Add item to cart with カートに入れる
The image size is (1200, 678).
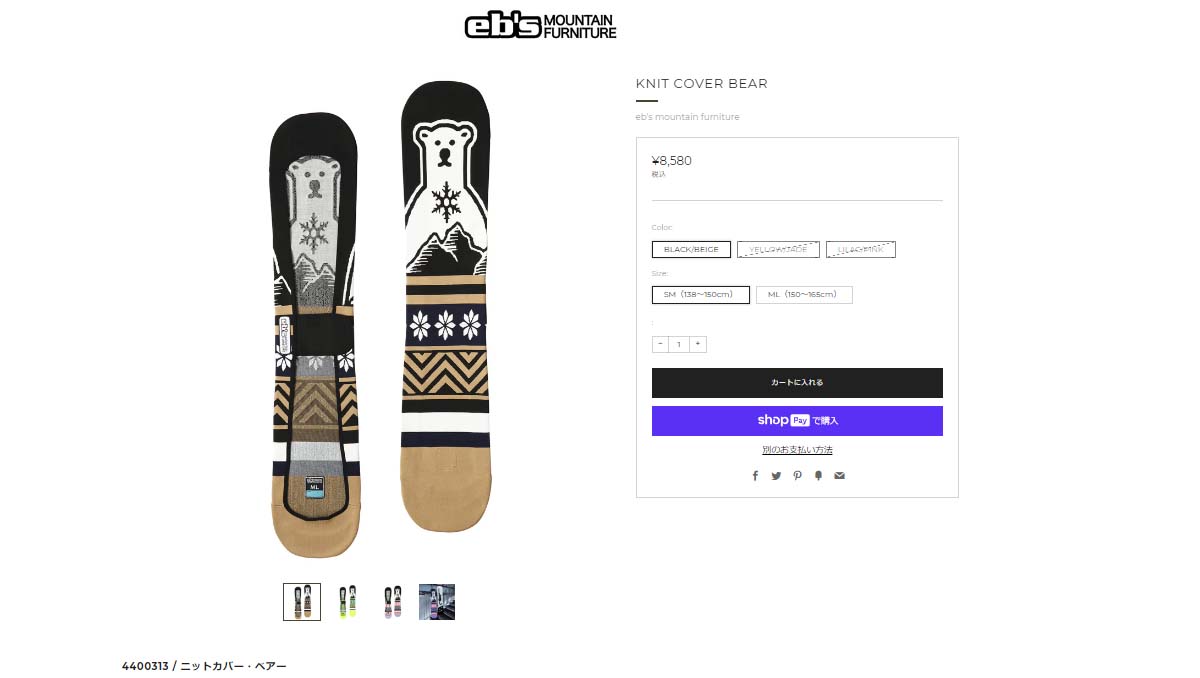pos(797,383)
